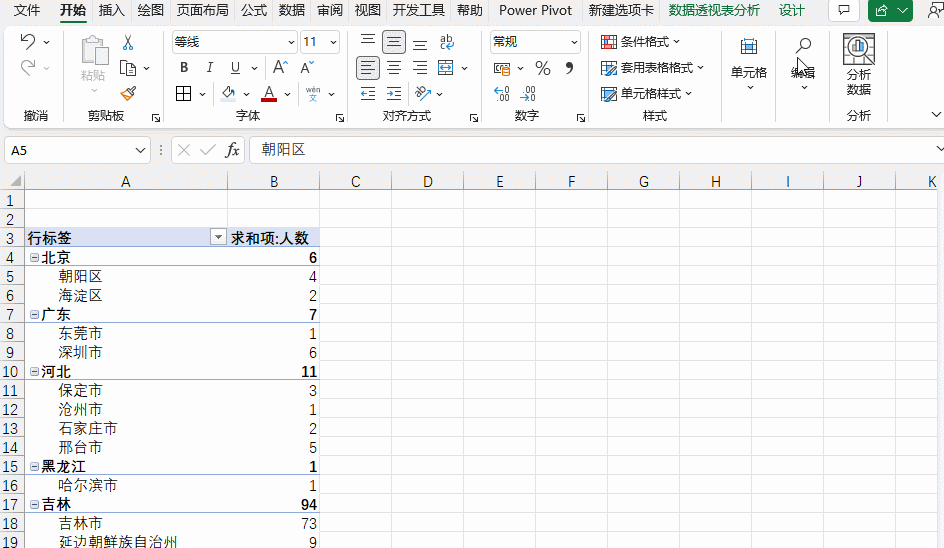Open the Analyze Data tool
The image size is (944, 548).
point(858,65)
